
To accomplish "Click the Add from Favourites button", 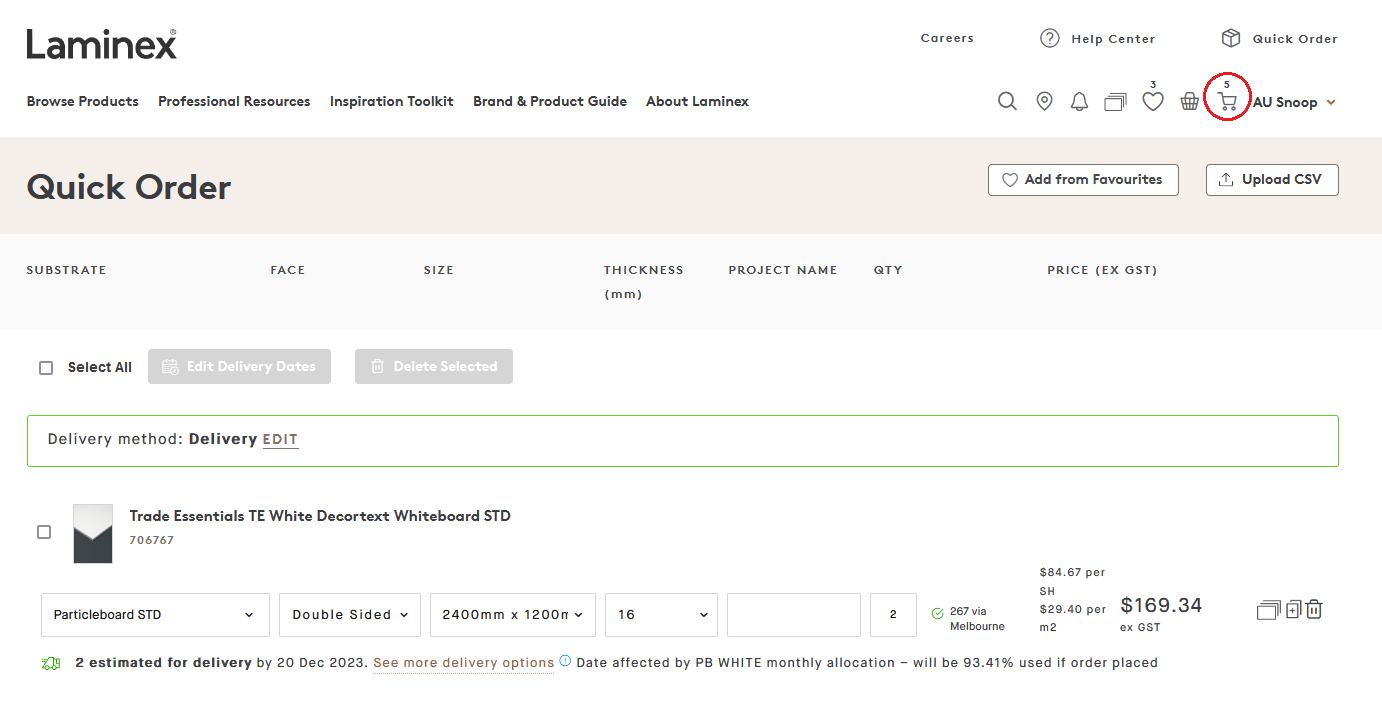I will click(1083, 180).
